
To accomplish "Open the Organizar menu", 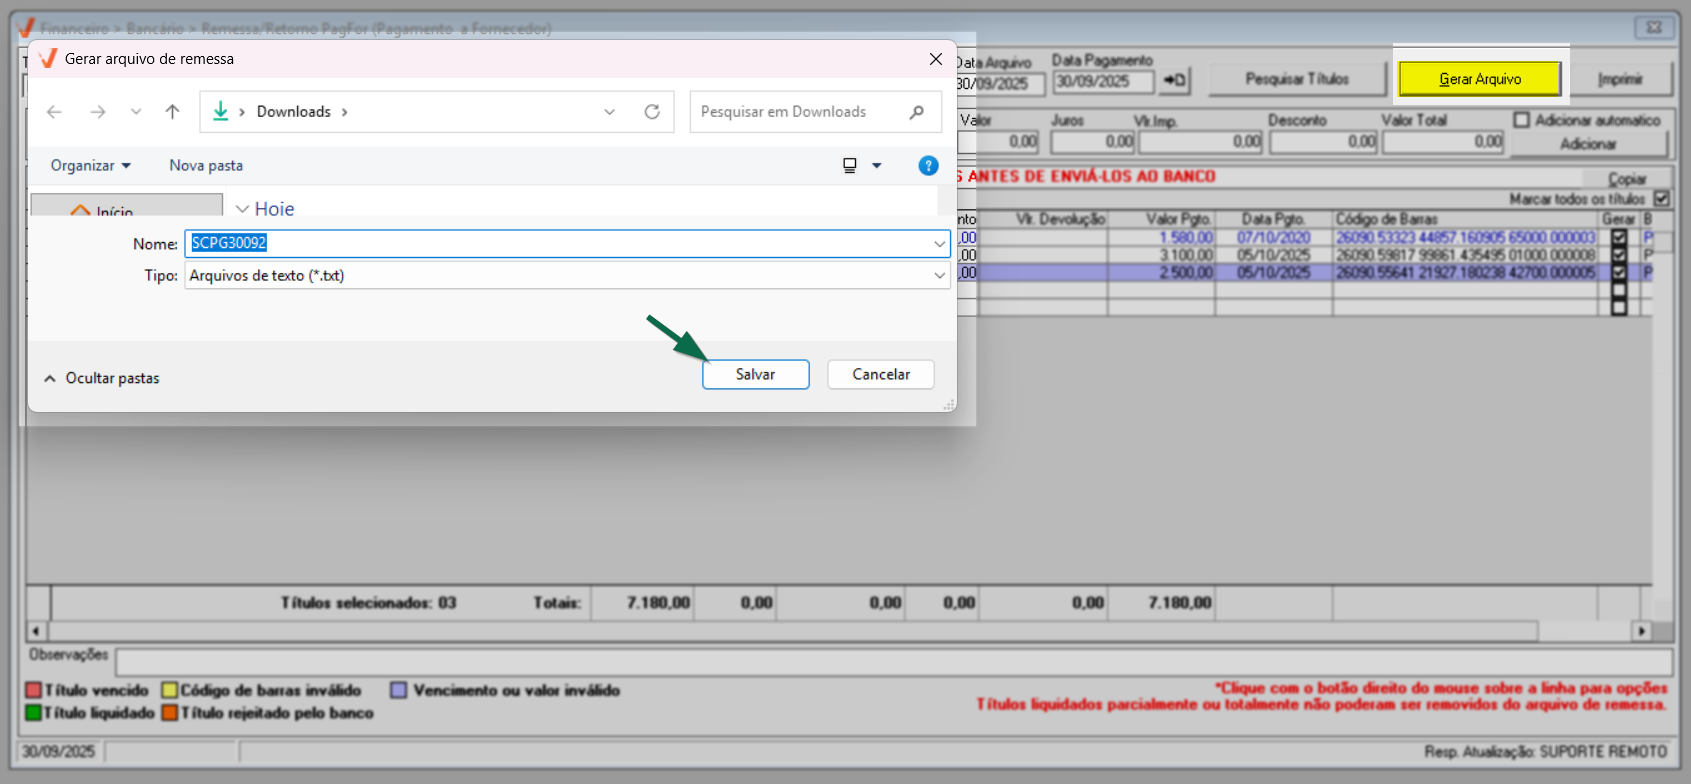I will click(x=90, y=166).
